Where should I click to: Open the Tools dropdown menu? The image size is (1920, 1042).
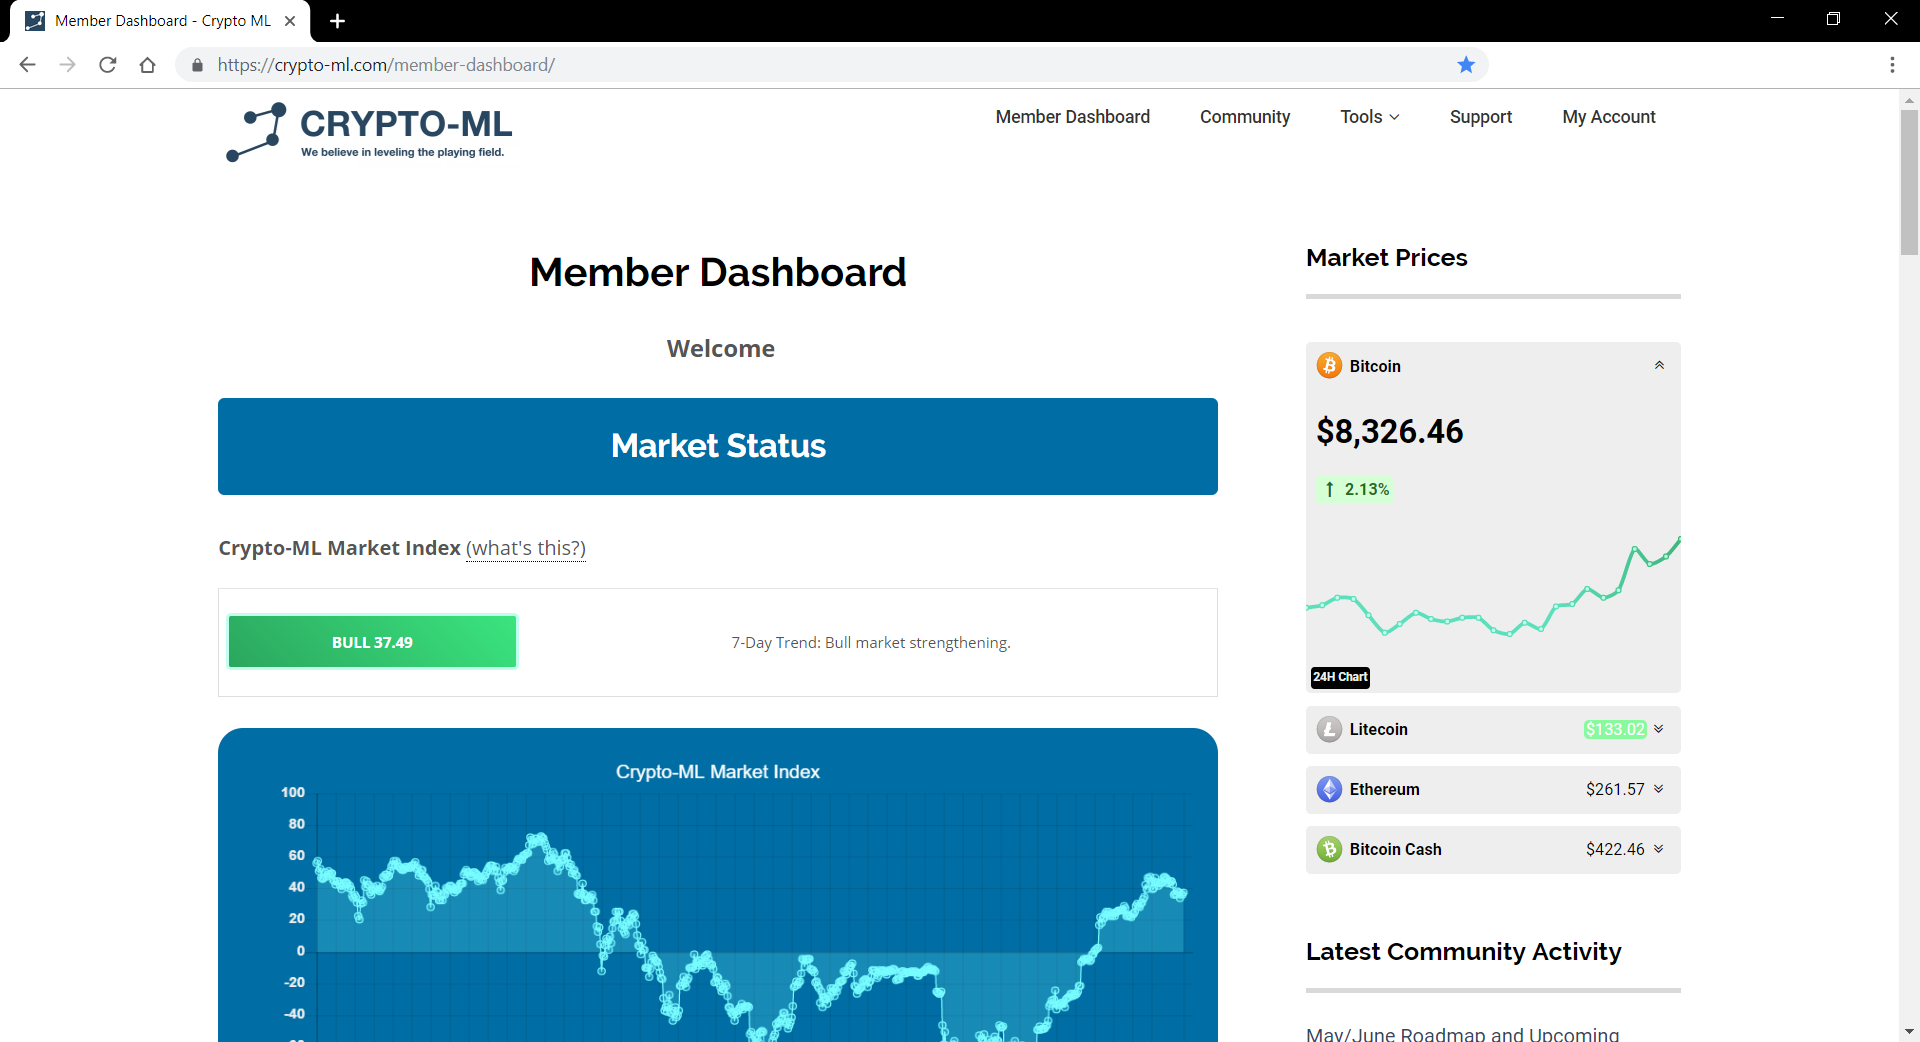(1370, 117)
